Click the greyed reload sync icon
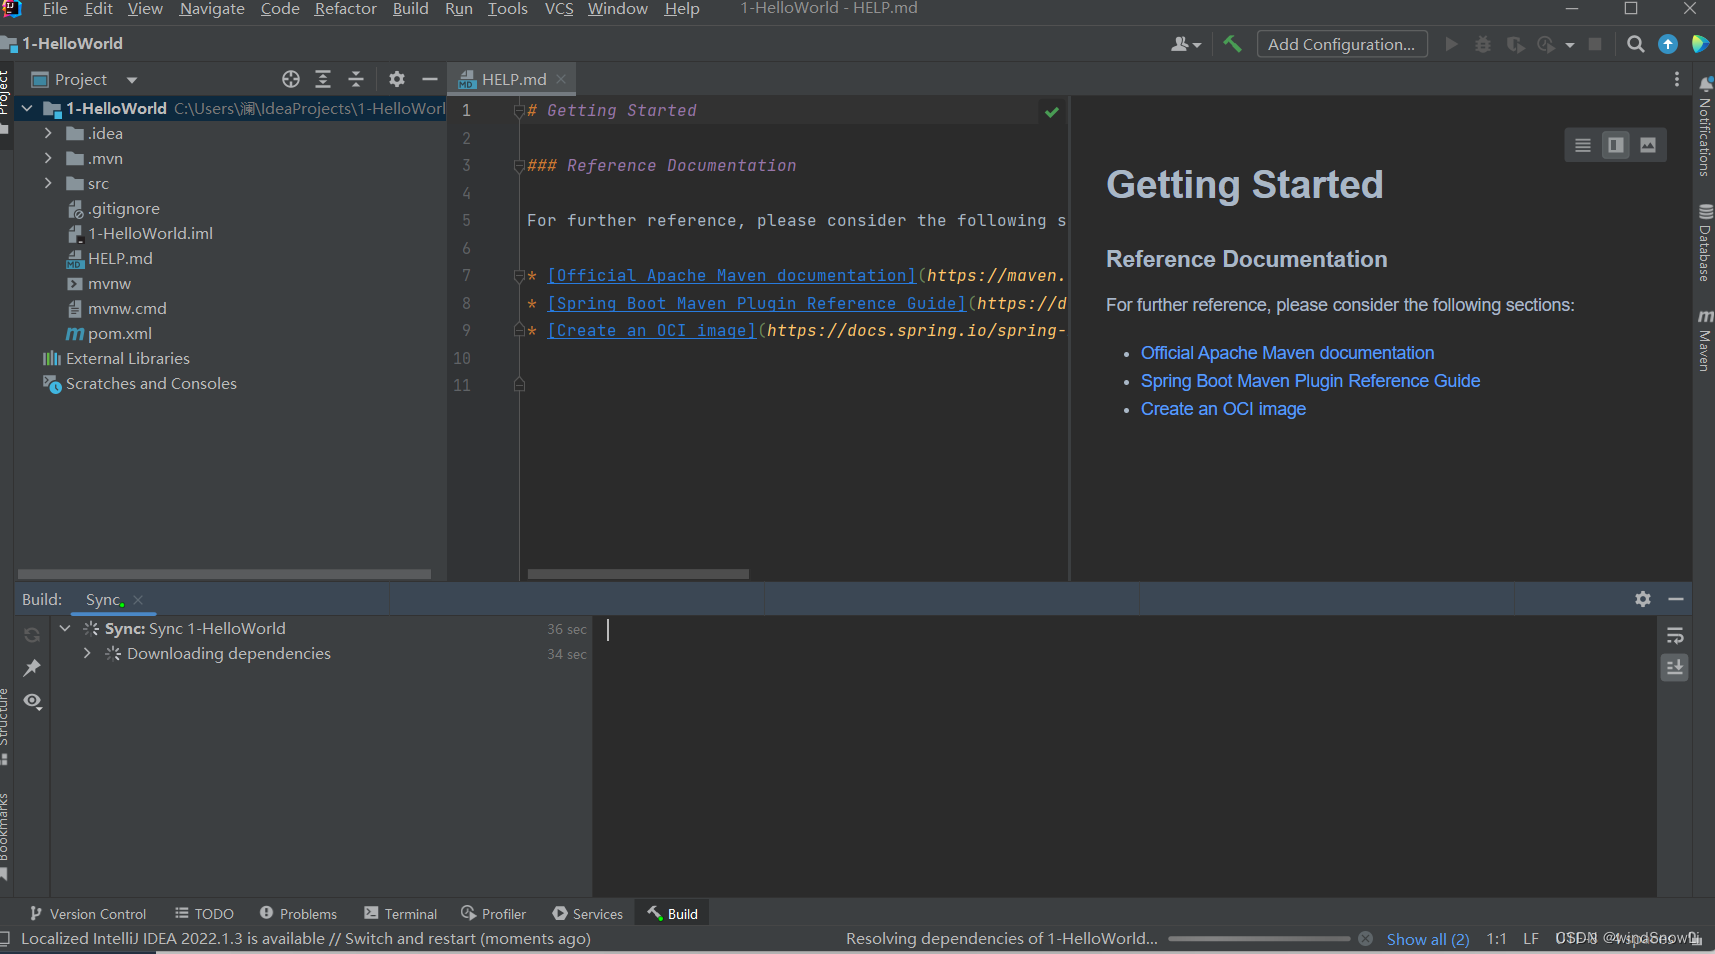The width and height of the screenshot is (1715, 954). tap(32, 635)
